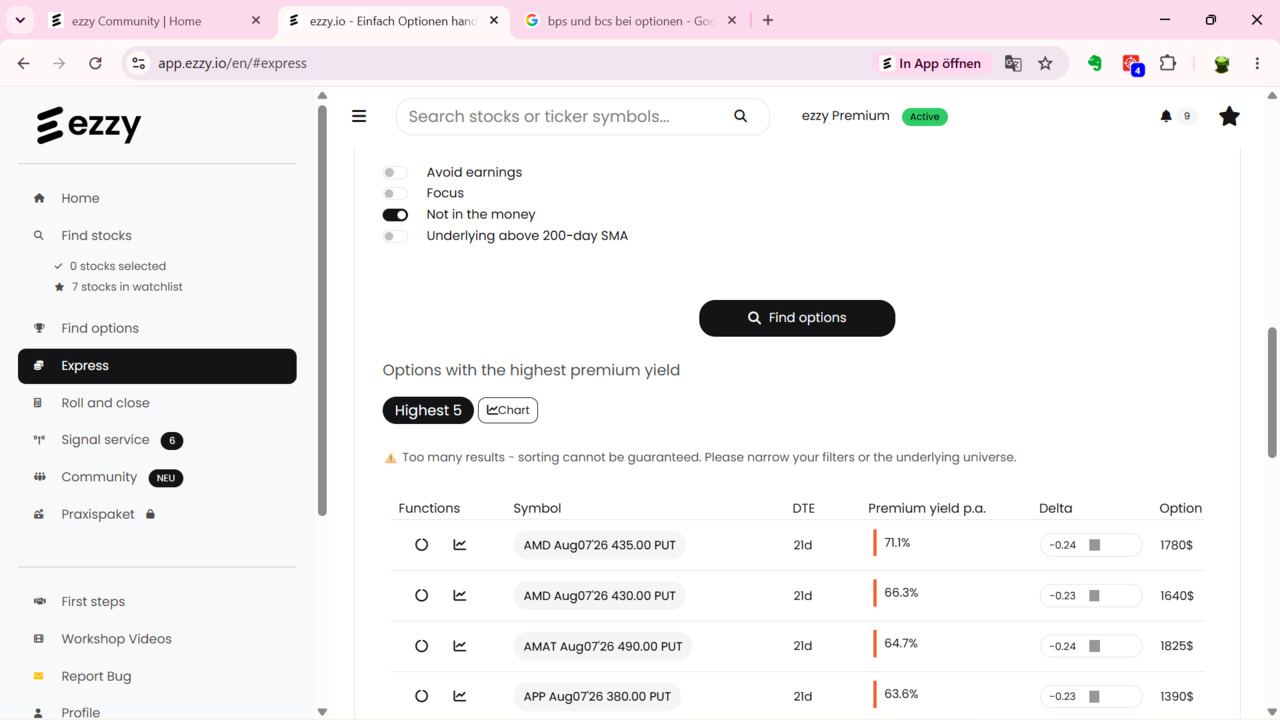Screen dimensions: 1280x720
Task: Click the sidebar vertical scrollbar
Action: (322, 310)
